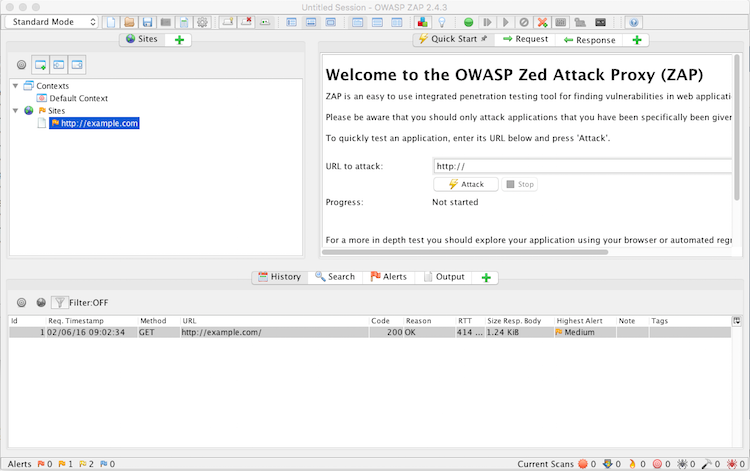Click the Stop button

click(519, 185)
